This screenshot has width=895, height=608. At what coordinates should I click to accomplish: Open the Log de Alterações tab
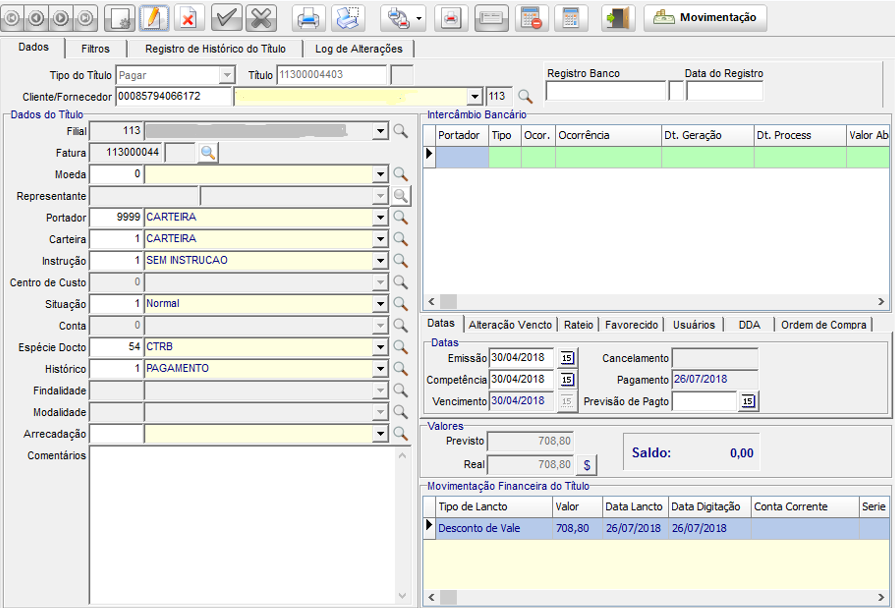pyautogui.click(x=358, y=48)
